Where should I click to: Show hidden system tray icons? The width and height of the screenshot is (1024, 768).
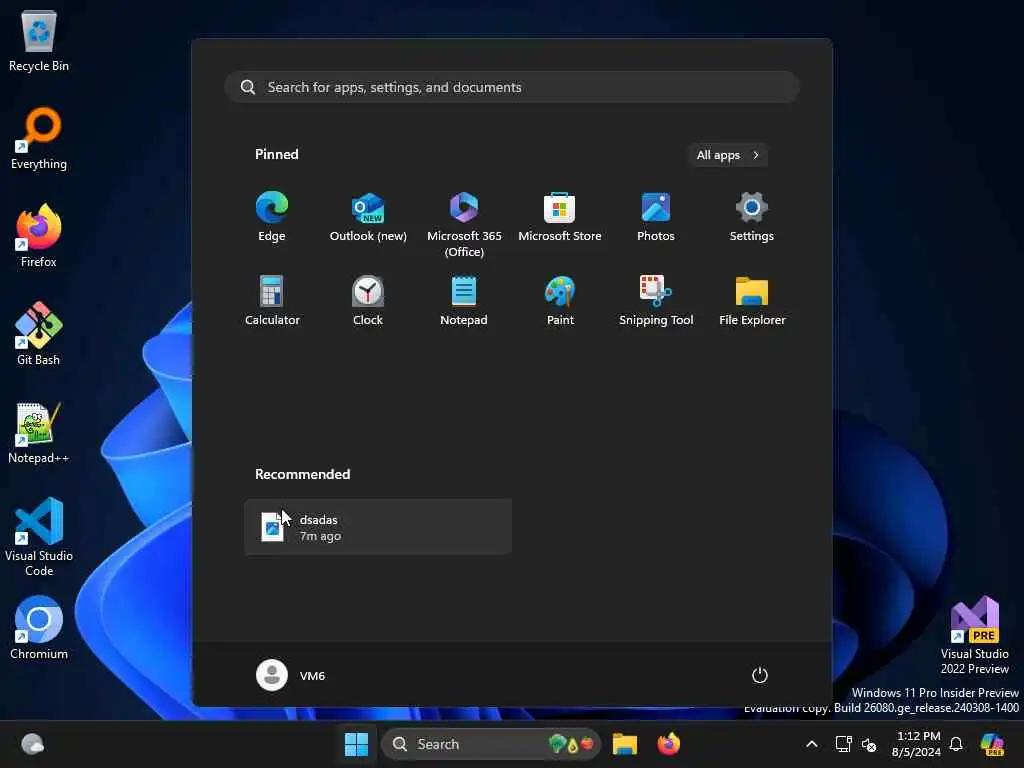[812, 744]
